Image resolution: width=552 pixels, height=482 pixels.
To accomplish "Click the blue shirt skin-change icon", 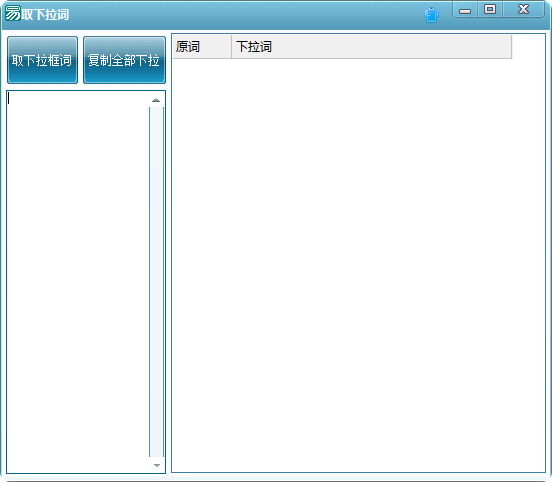I will point(431,15).
